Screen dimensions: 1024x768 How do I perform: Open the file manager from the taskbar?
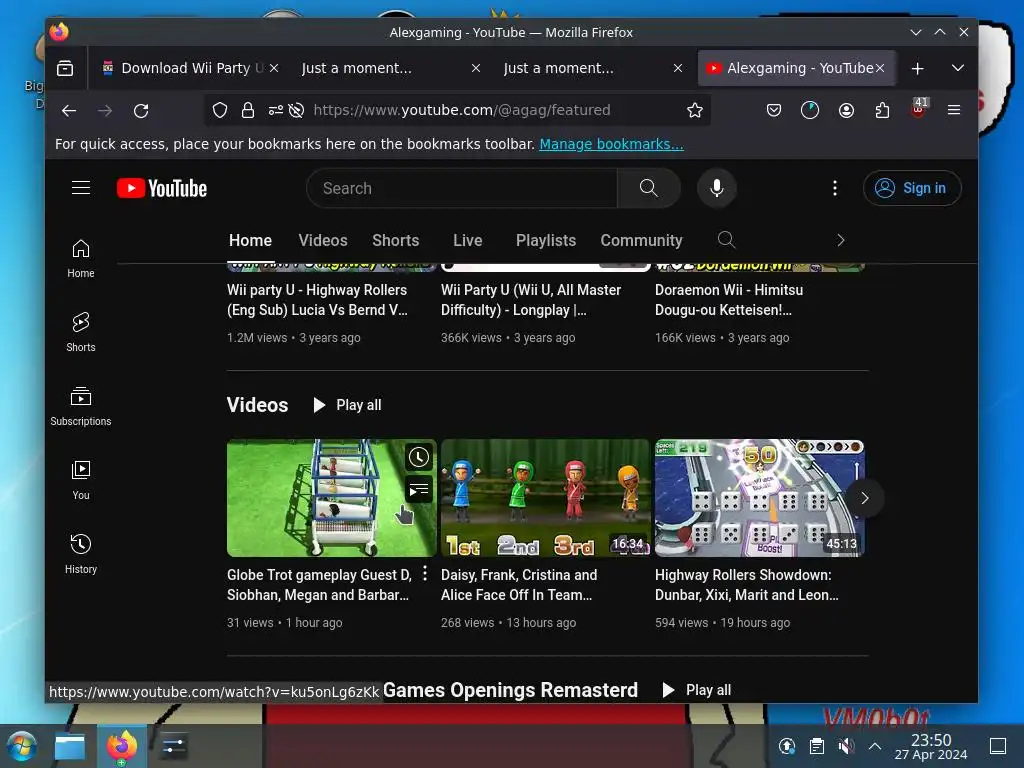point(70,746)
